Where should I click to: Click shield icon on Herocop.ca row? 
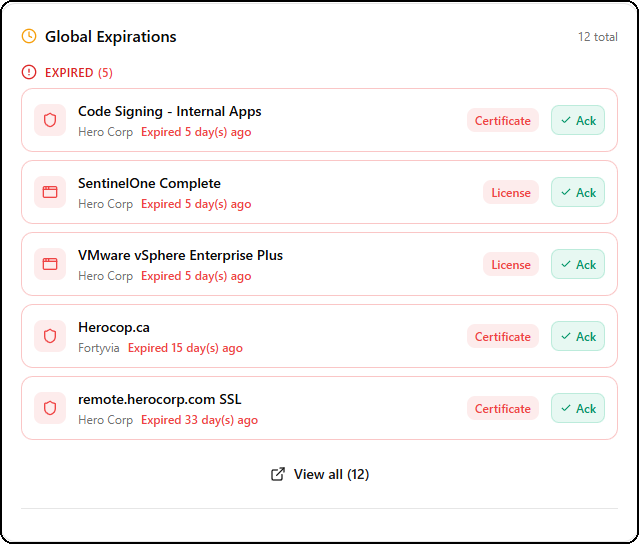(50, 336)
